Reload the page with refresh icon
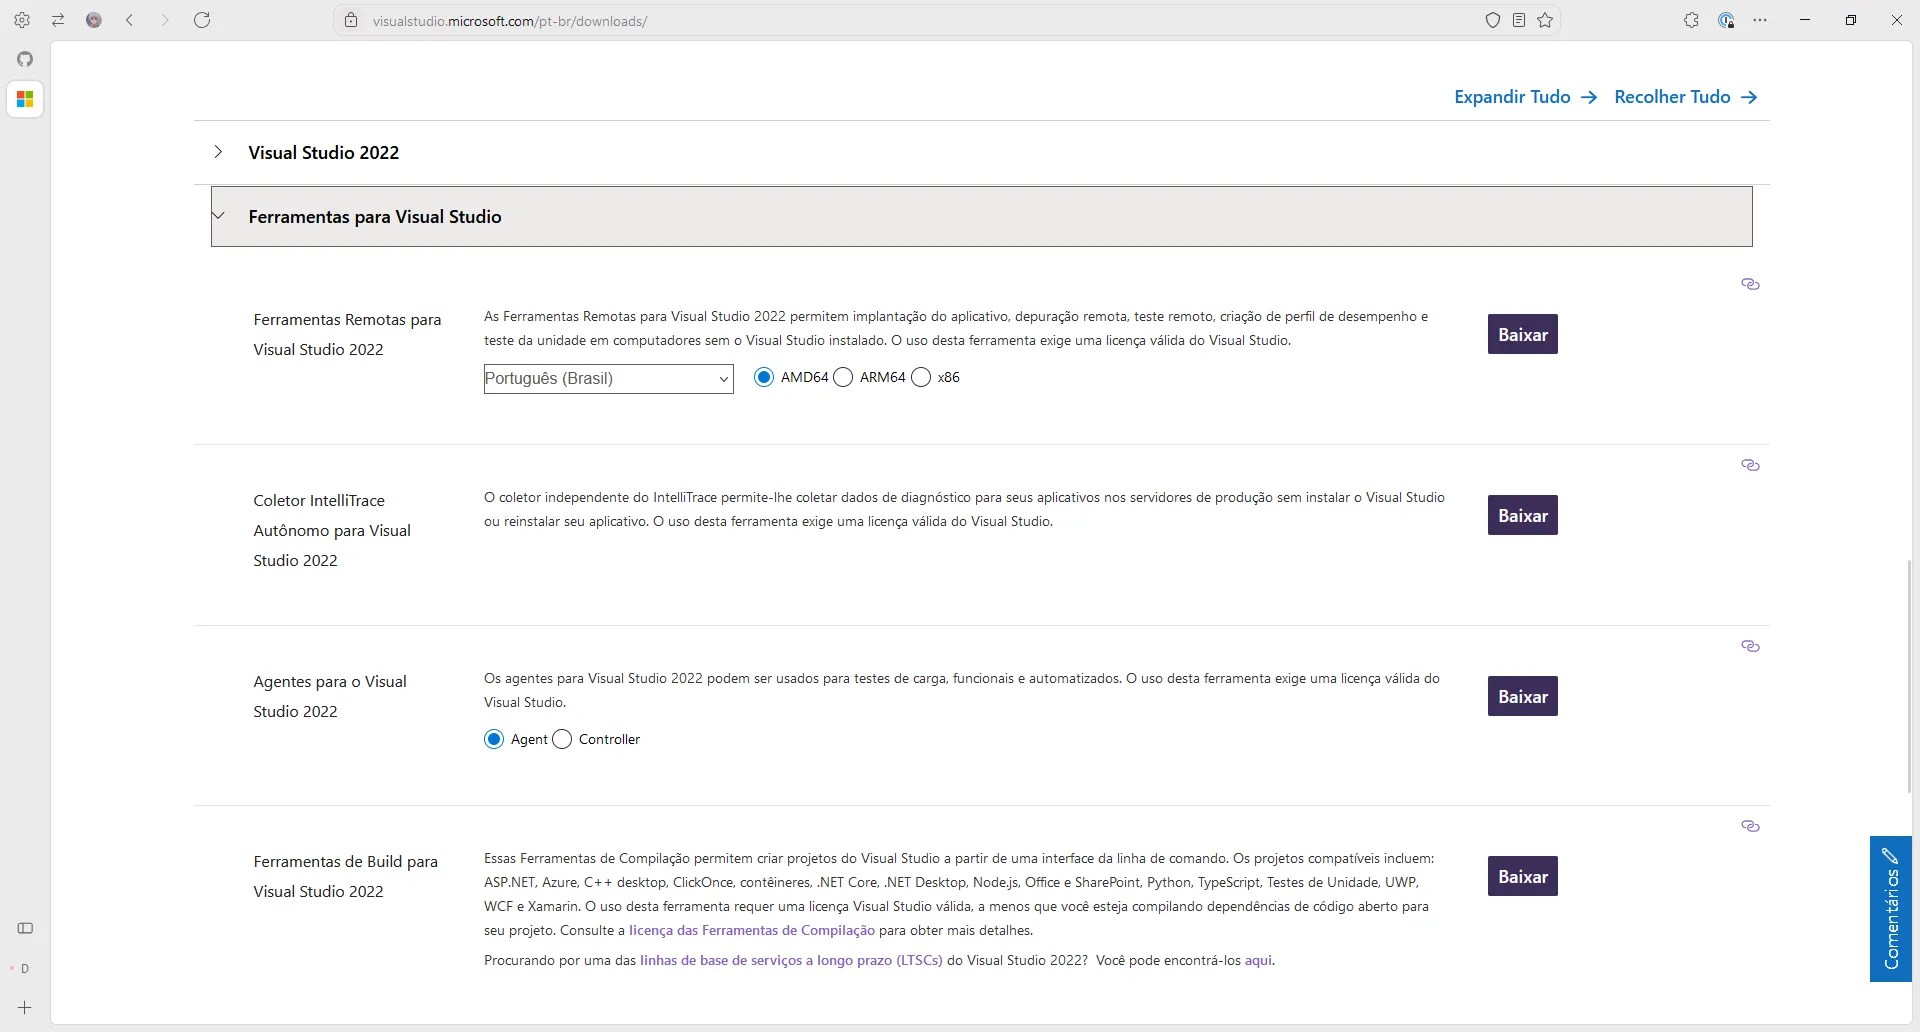The width and height of the screenshot is (1920, 1032). tap(202, 20)
